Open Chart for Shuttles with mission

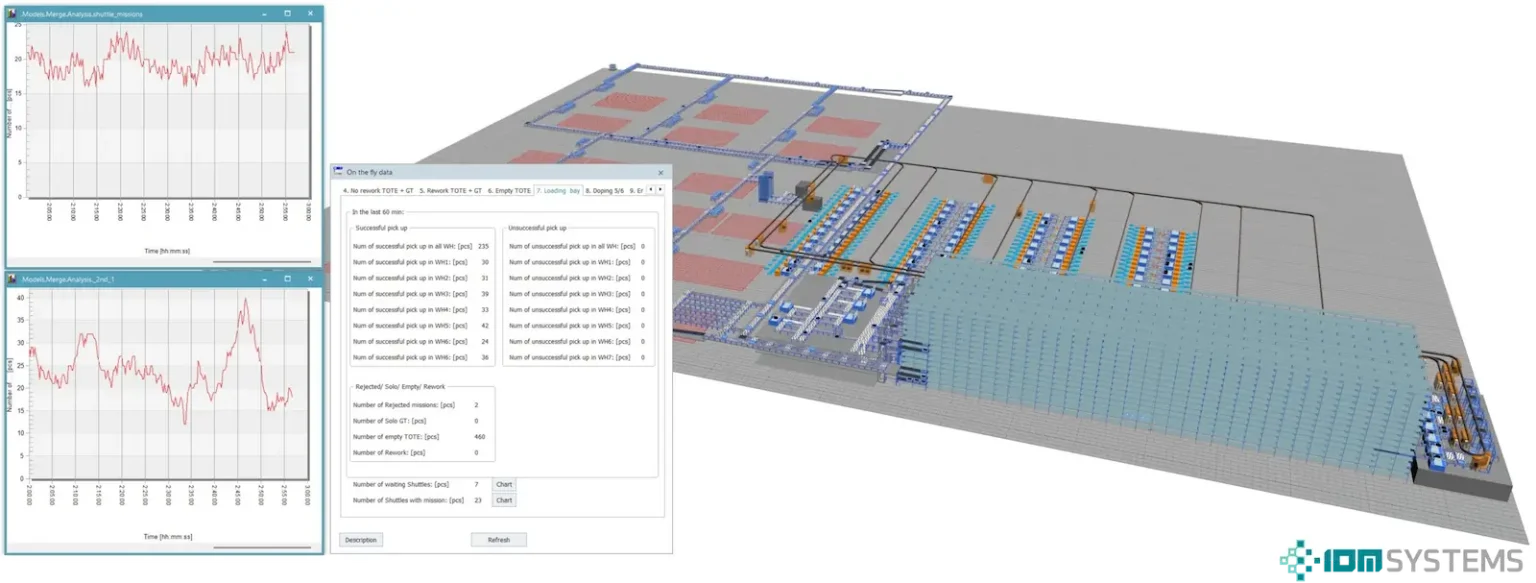[504, 500]
